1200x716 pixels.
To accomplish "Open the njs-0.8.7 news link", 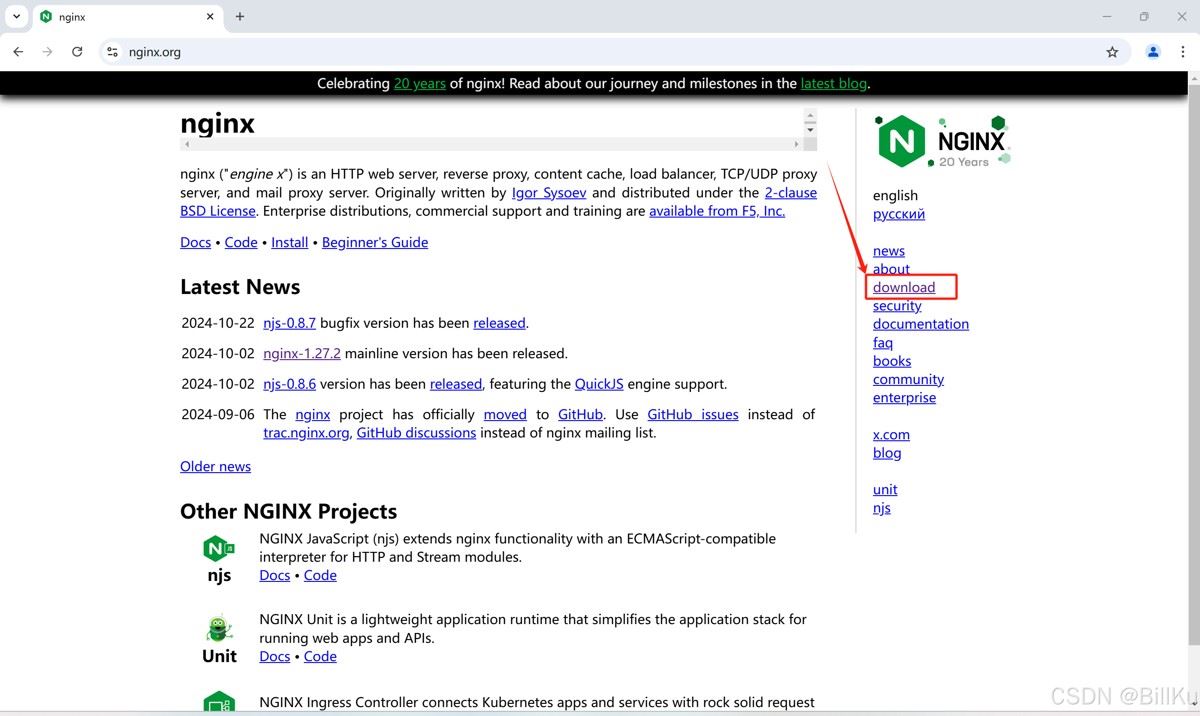I will click(289, 323).
